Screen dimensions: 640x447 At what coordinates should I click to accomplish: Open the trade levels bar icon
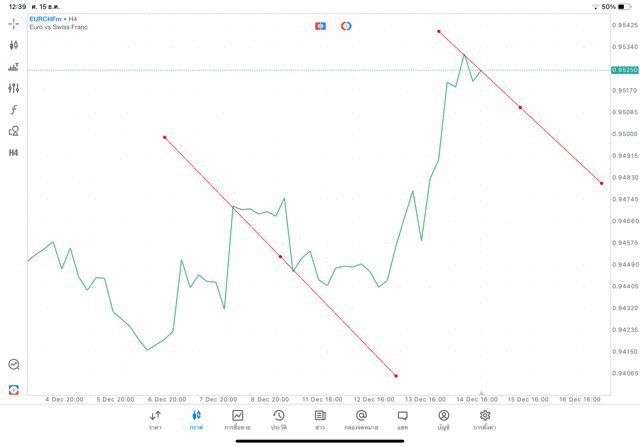[14, 67]
